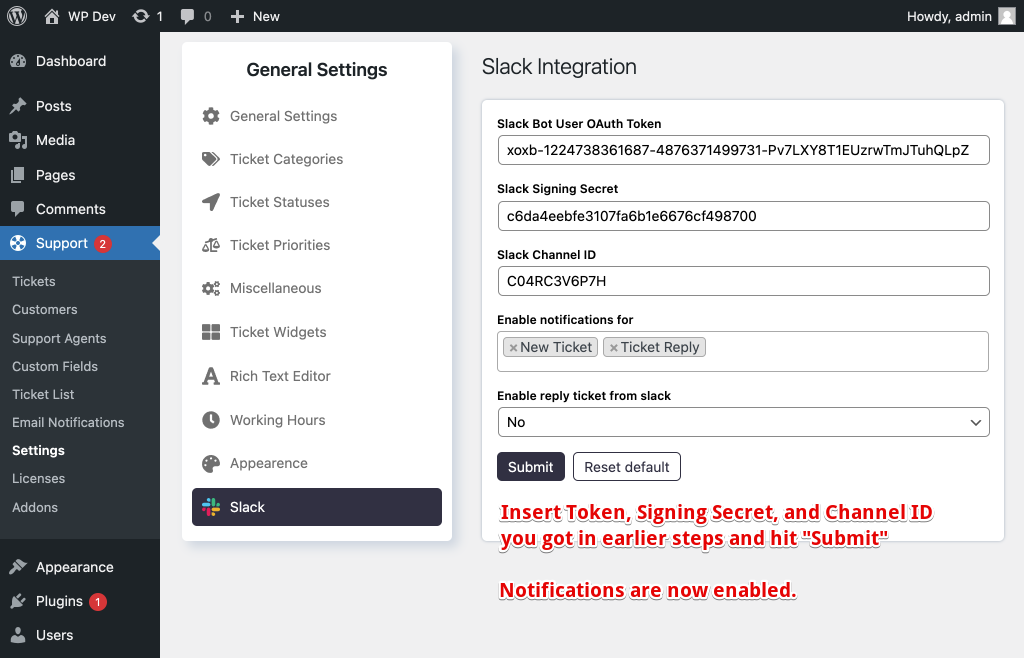Focus the Slack Signing Secret field
The height and width of the screenshot is (658, 1024).
click(743, 216)
